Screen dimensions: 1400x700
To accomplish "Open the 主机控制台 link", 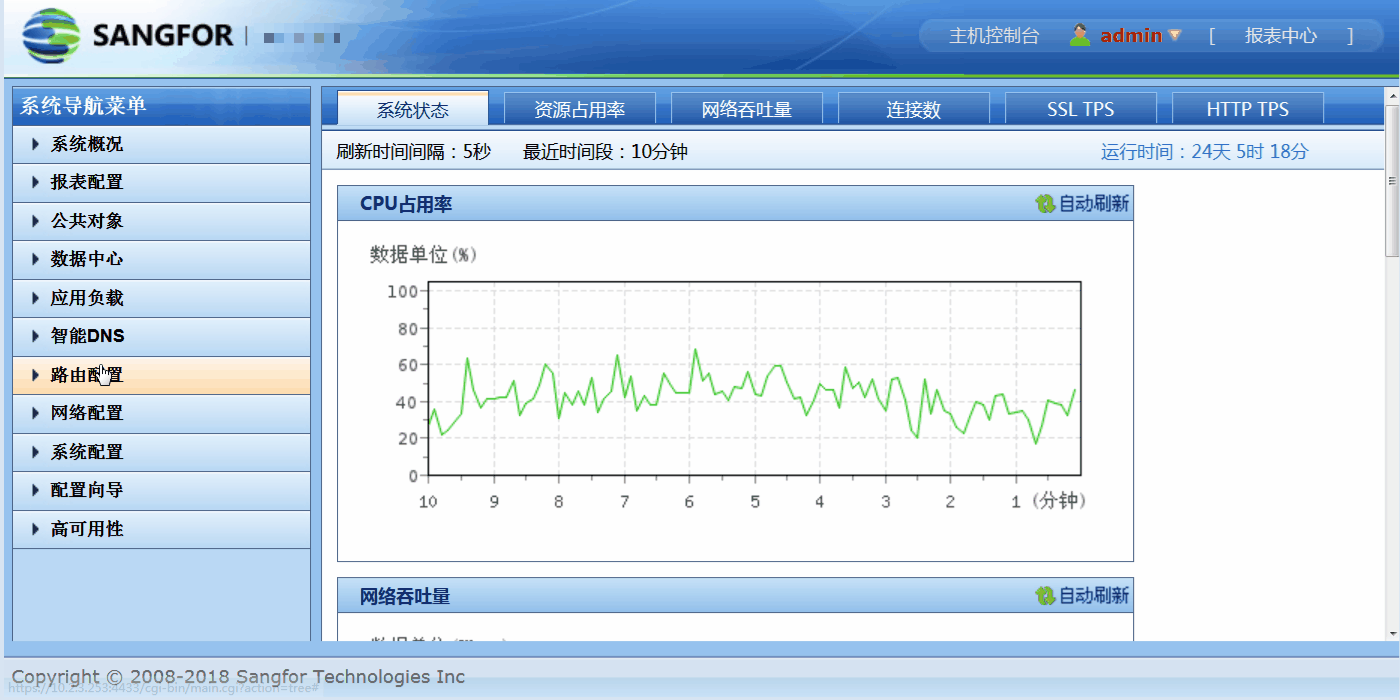I will click(993, 36).
